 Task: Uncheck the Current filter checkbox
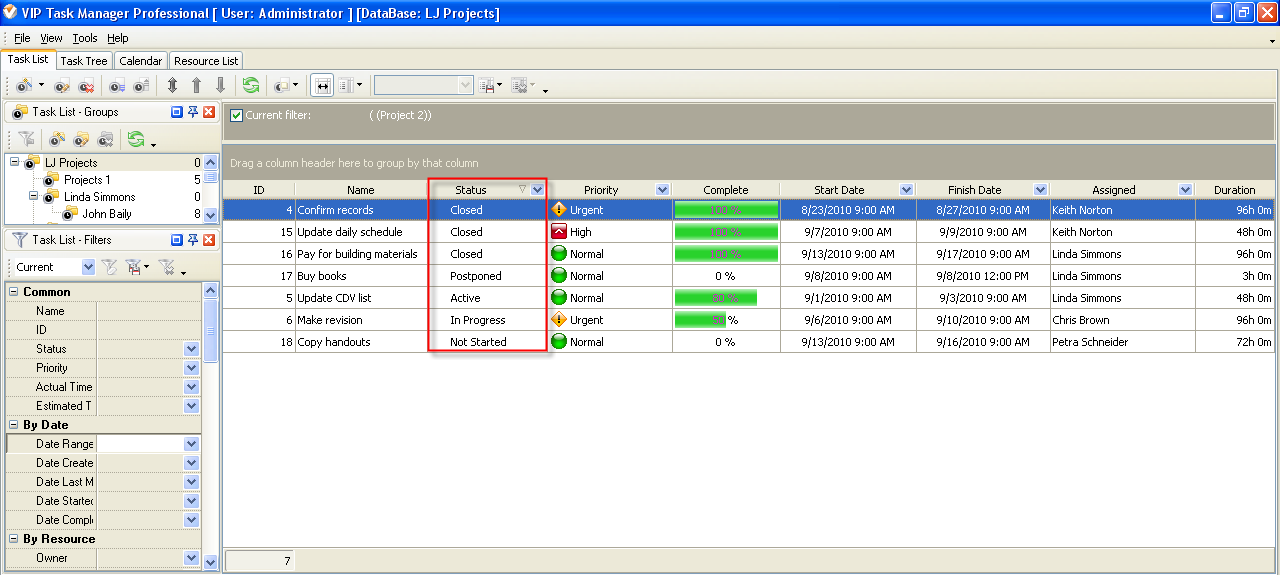click(236, 115)
